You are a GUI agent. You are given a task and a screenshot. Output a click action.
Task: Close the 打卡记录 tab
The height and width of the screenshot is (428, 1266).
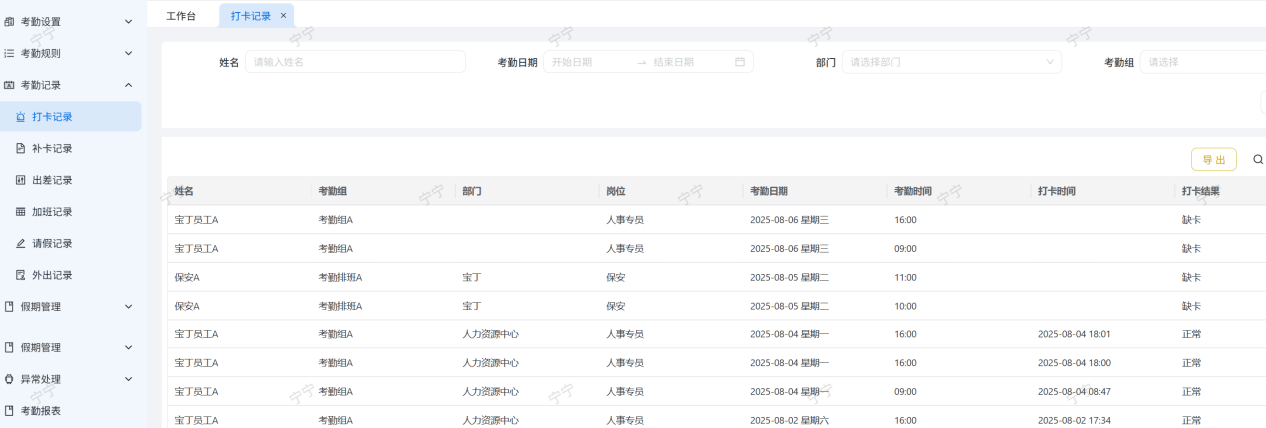point(283,16)
